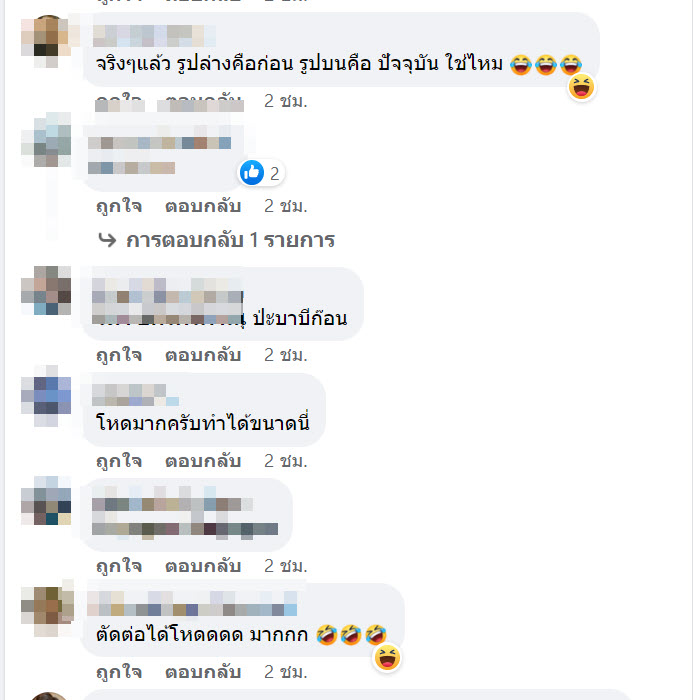This screenshot has width=693, height=700.
Task: Open avatar beside ตัดต่อได้โหดดดด มากกก comment
Action: click(x=48, y=608)
